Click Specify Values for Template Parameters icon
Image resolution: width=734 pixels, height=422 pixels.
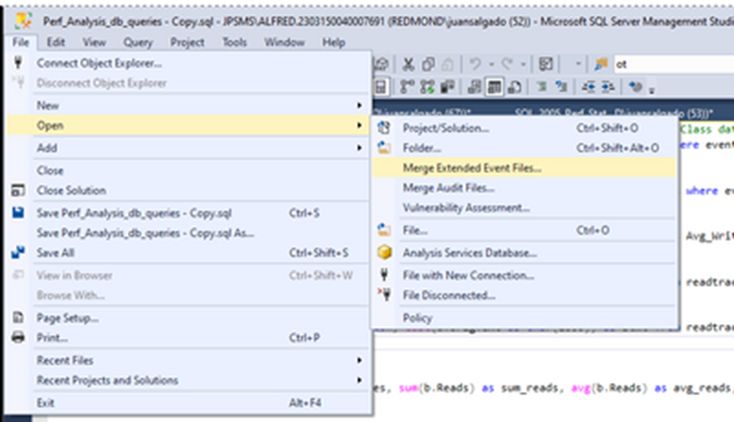click(x=635, y=87)
